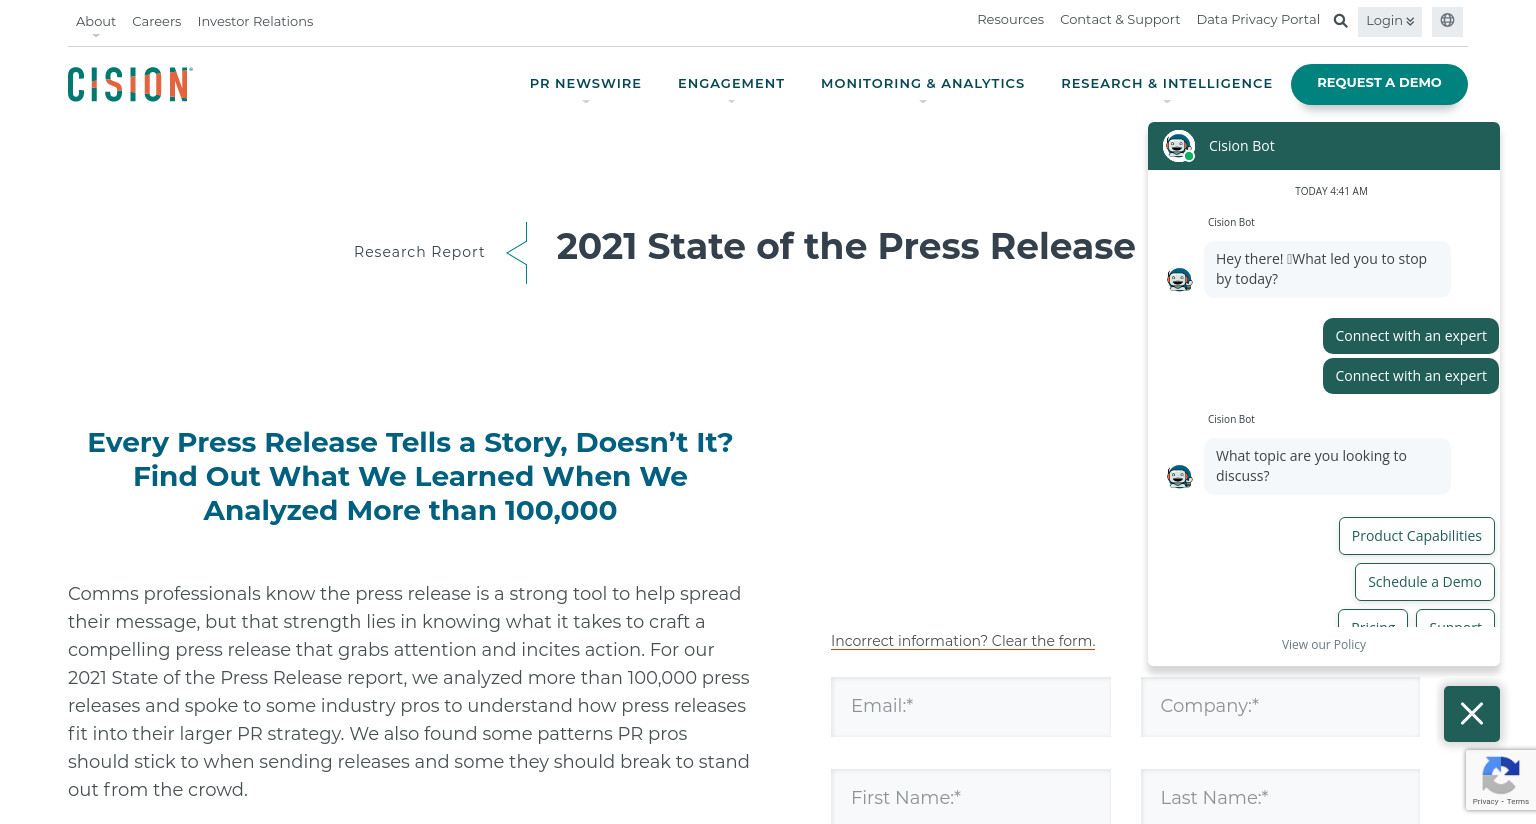Expand Monitoring & Analytics menu
Image resolution: width=1536 pixels, height=824 pixels.
click(x=922, y=84)
